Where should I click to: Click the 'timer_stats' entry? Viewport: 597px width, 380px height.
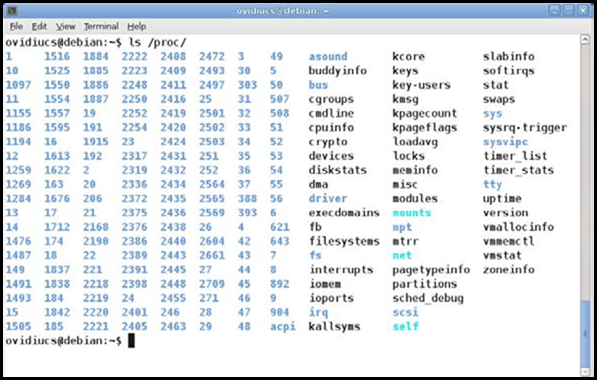tap(518, 170)
